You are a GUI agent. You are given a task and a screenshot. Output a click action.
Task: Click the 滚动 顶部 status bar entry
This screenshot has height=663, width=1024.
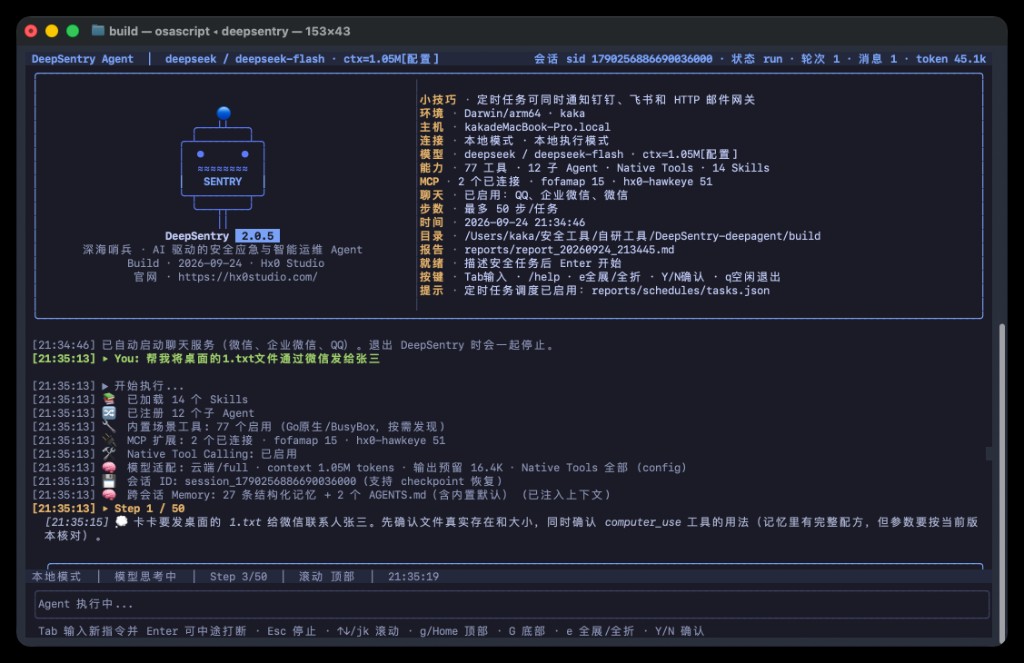tap(327, 577)
